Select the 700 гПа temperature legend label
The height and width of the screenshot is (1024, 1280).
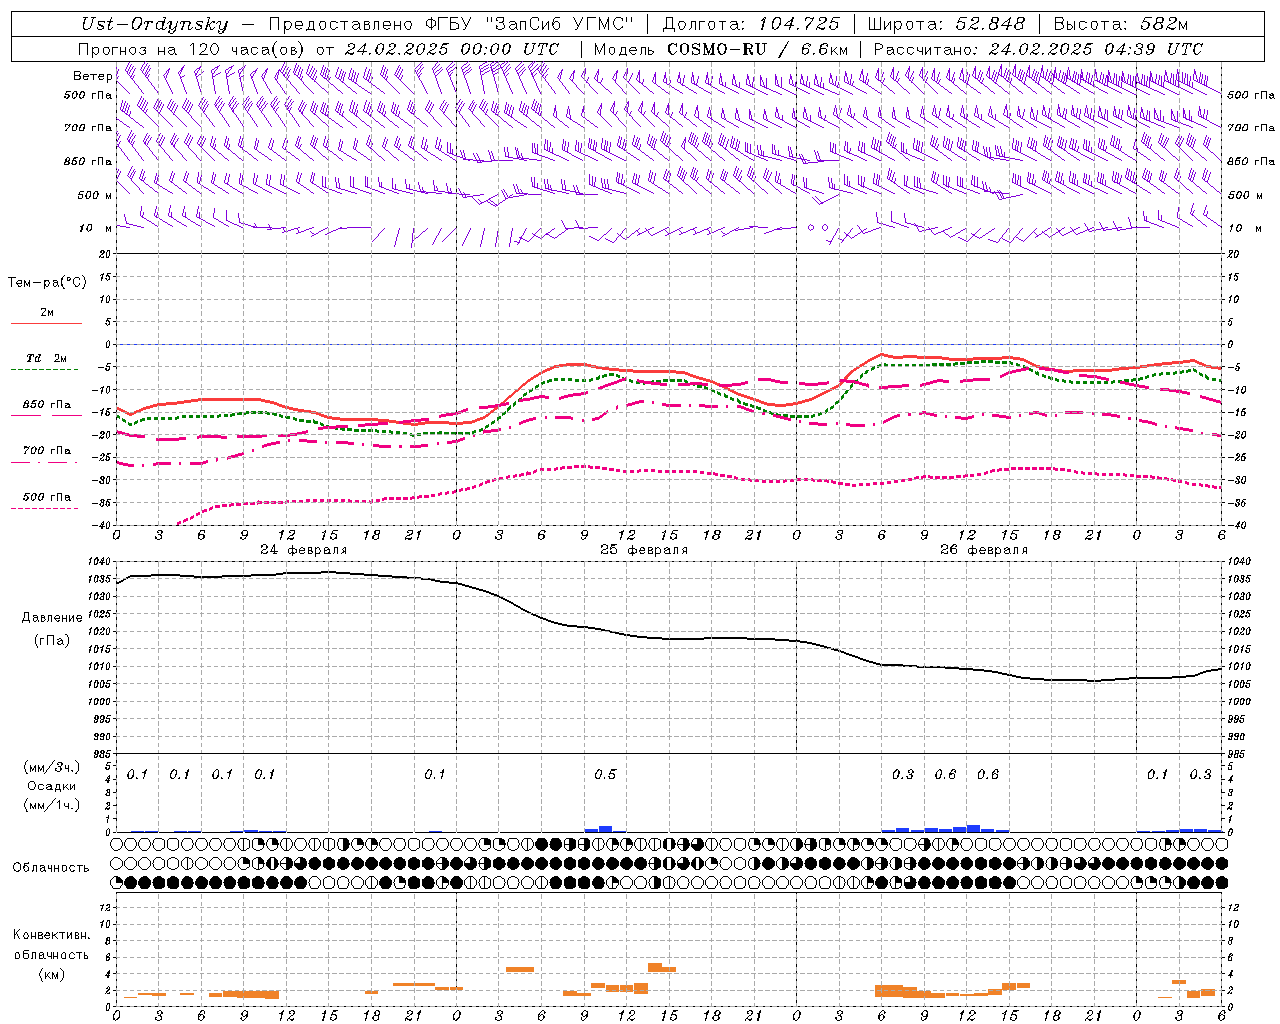(x=47, y=451)
